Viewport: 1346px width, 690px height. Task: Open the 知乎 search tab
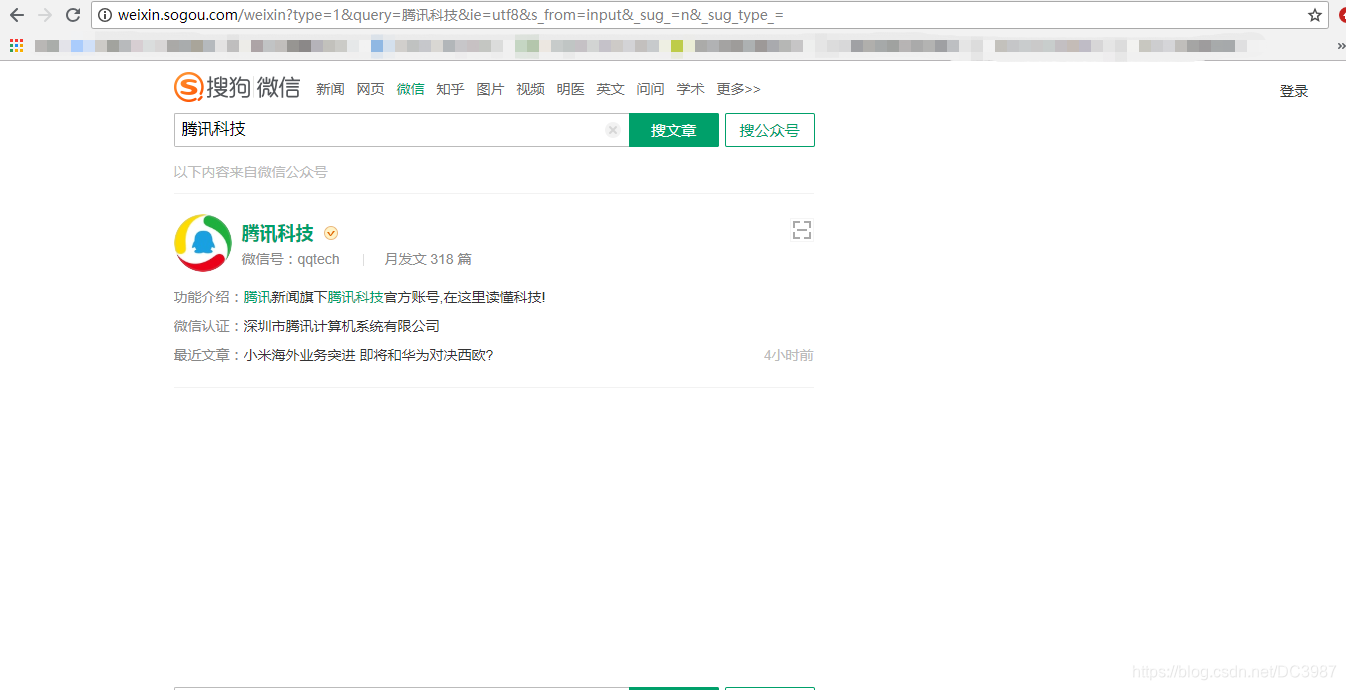pyautogui.click(x=450, y=89)
